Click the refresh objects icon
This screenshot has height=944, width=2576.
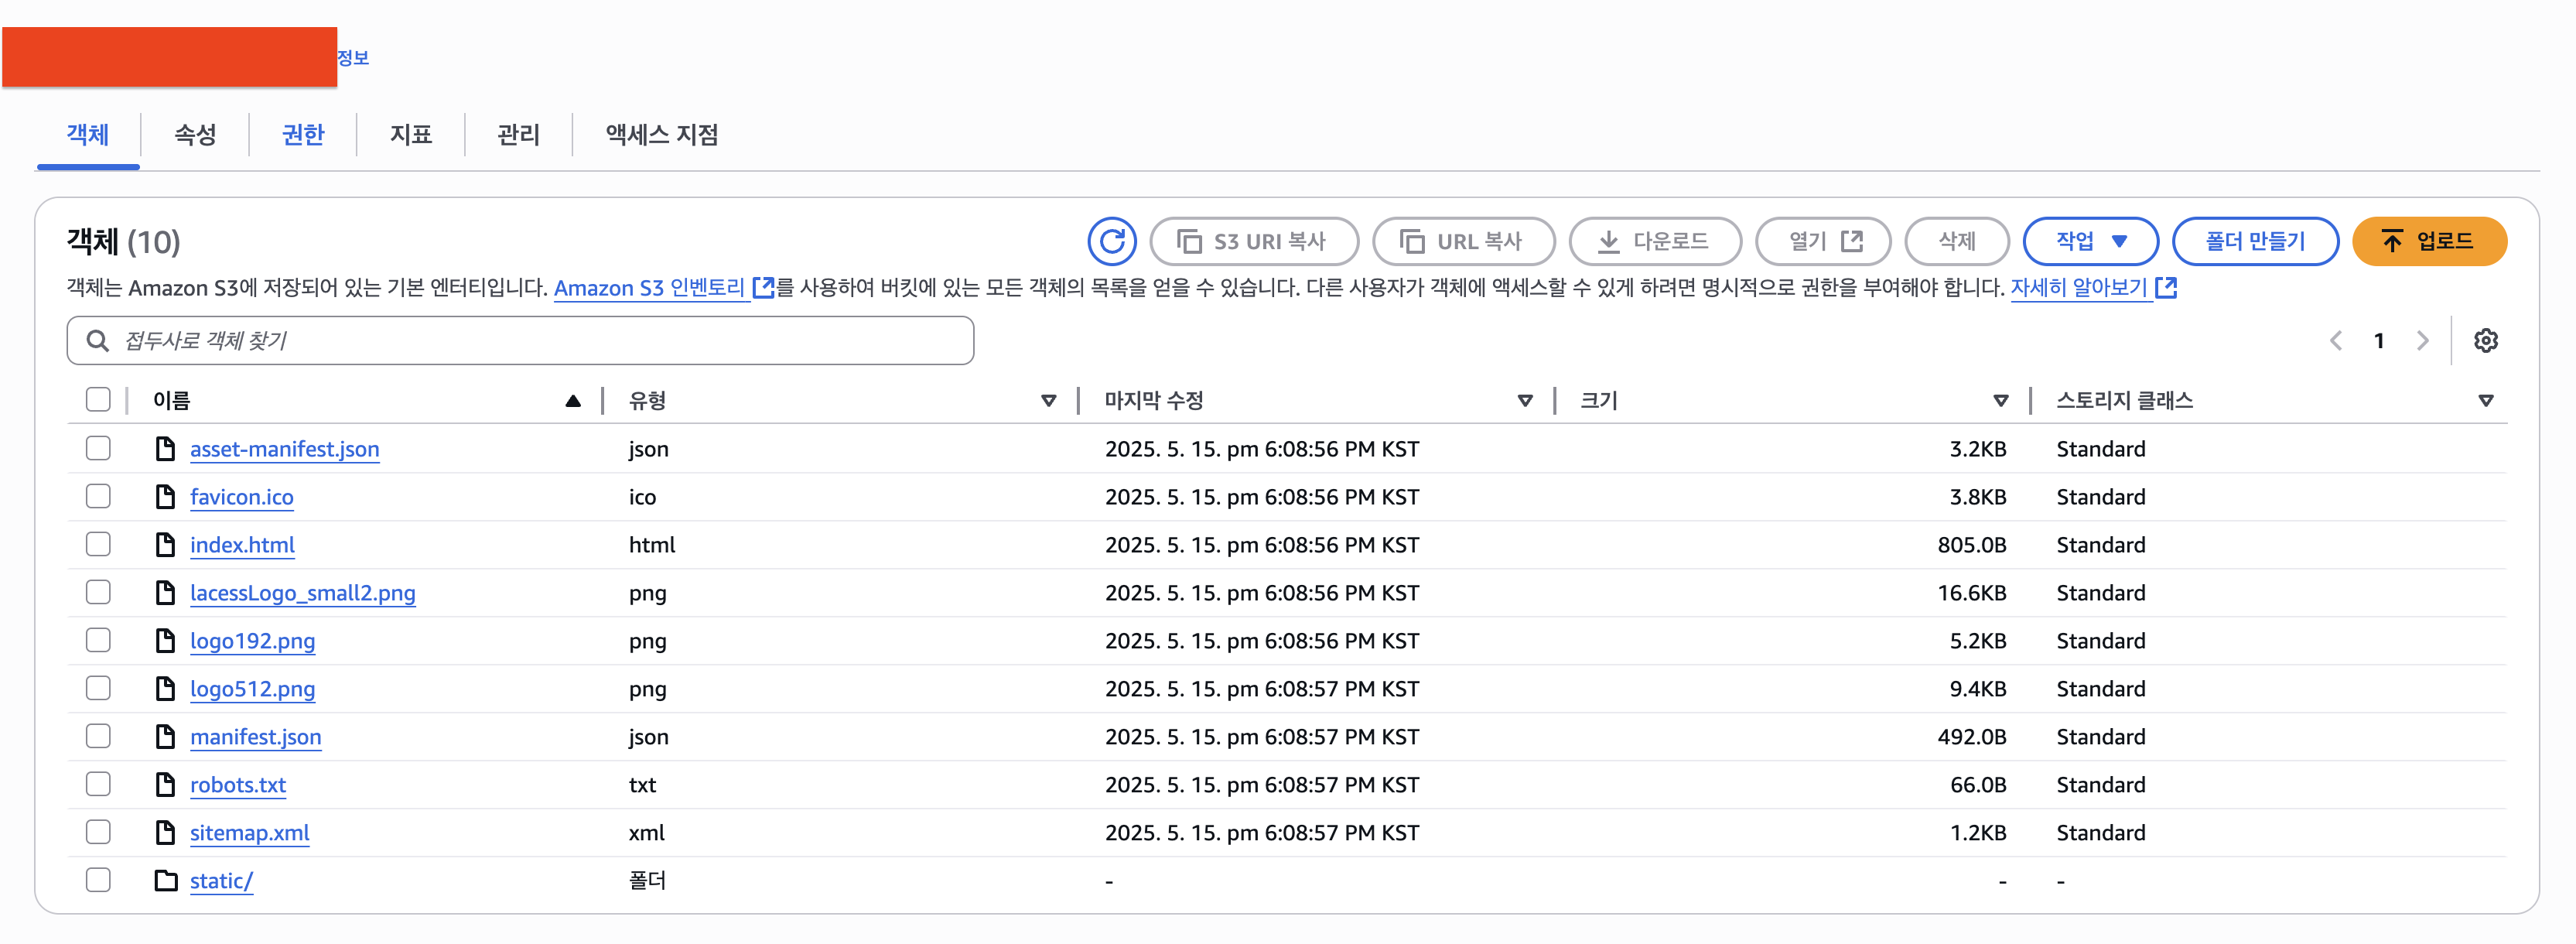tap(1111, 241)
